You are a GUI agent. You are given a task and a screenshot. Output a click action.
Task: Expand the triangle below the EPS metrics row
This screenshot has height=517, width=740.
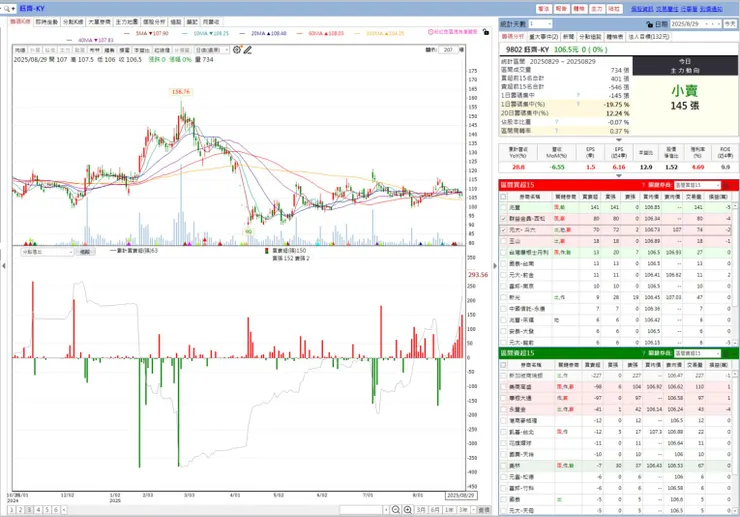[x=619, y=176]
